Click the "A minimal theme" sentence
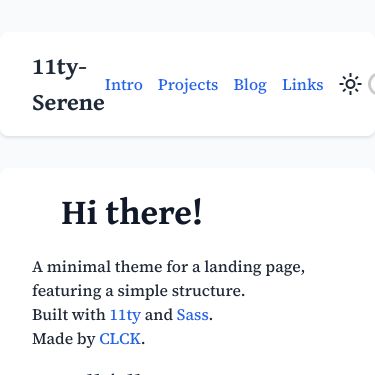 (x=168, y=267)
